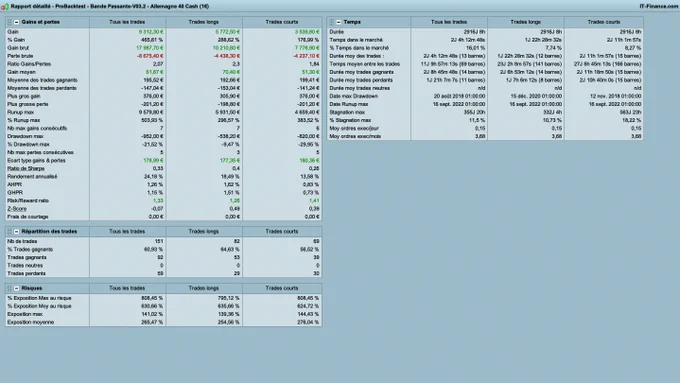Select Trades courts header in Temps
This screenshot has height=383, width=680.
[604, 22]
